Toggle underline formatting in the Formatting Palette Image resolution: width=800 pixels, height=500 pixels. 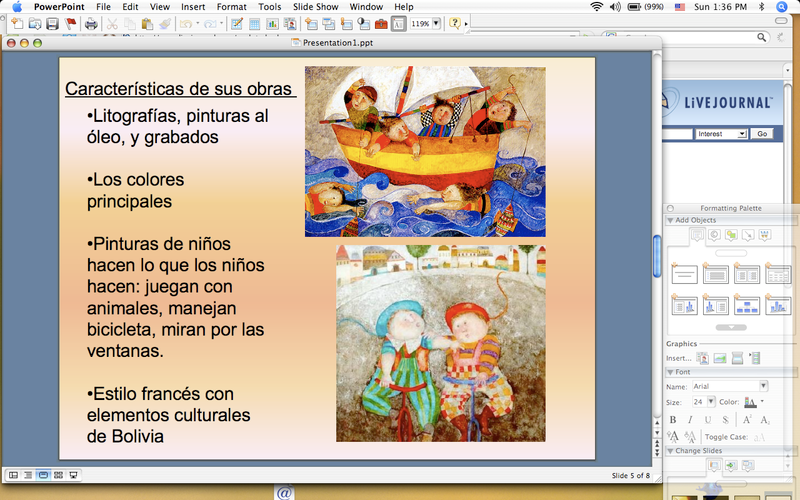click(x=708, y=419)
